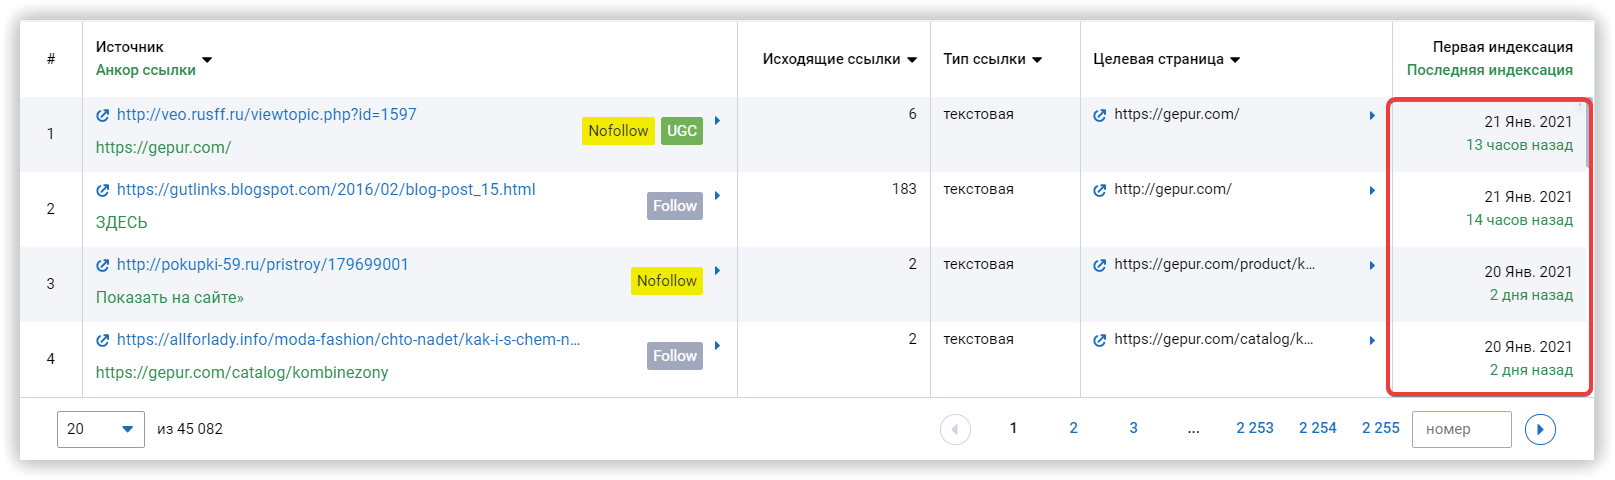Go to page 3
Screen dimensions: 1615x480
(1134, 428)
